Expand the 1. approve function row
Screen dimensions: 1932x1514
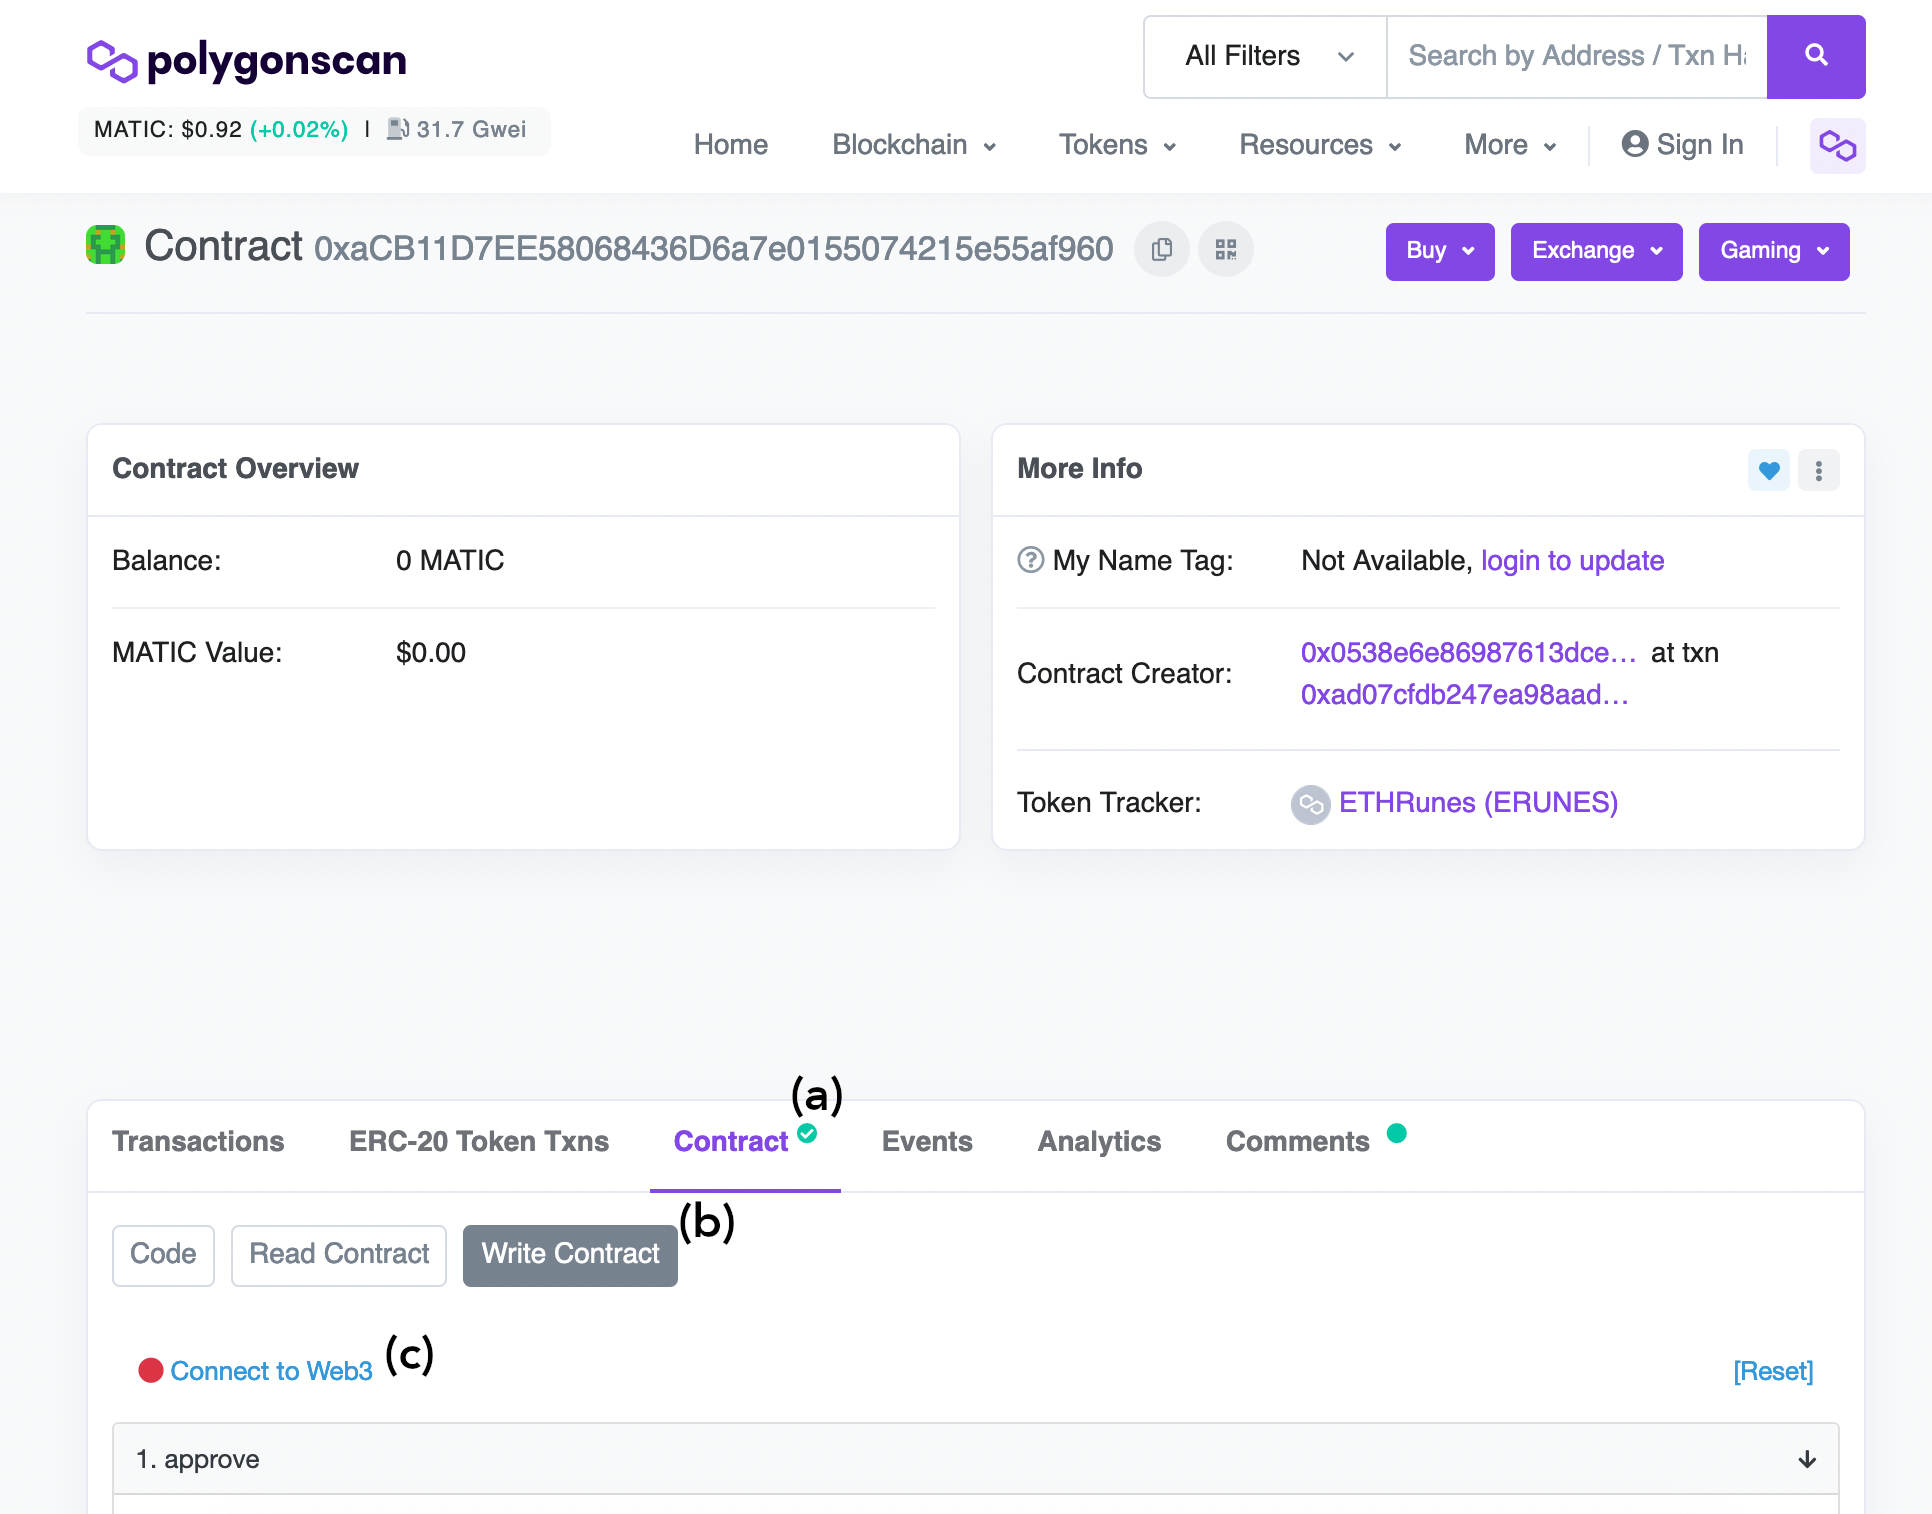click(x=976, y=1459)
